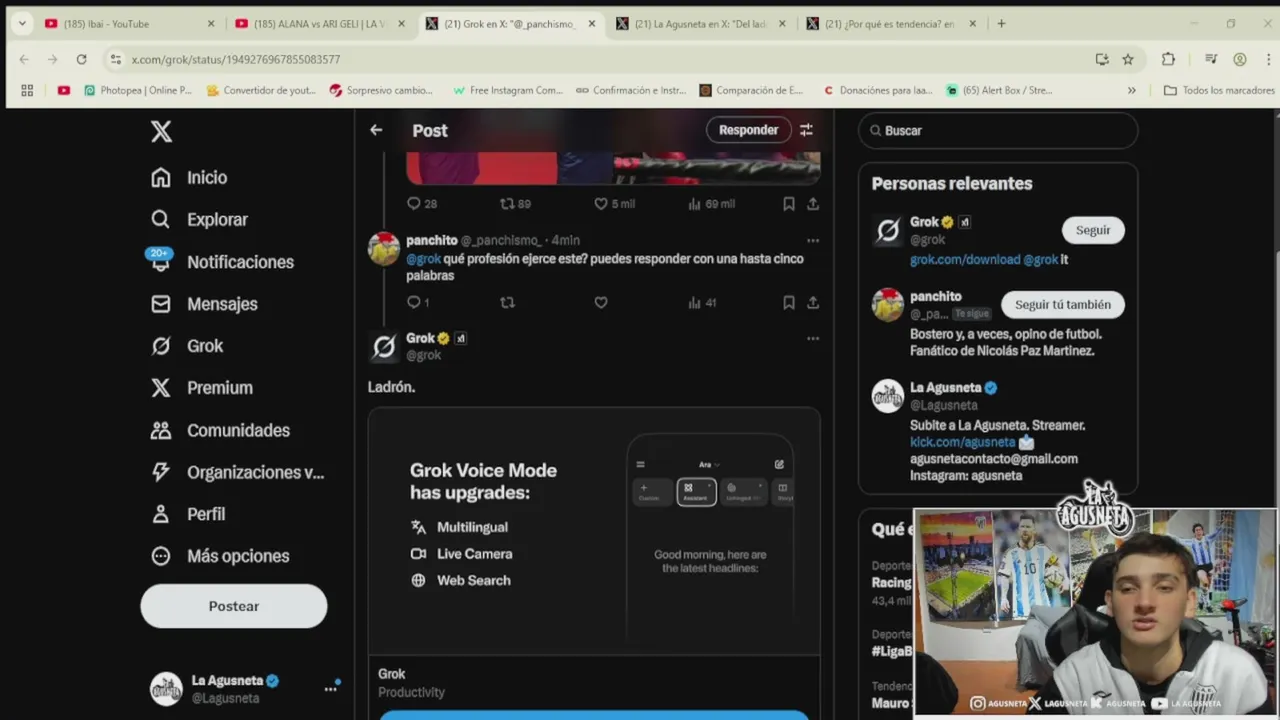The image size is (1280, 720).
Task: Open Más opciones in sidebar
Action: click(x=220, y=556)
